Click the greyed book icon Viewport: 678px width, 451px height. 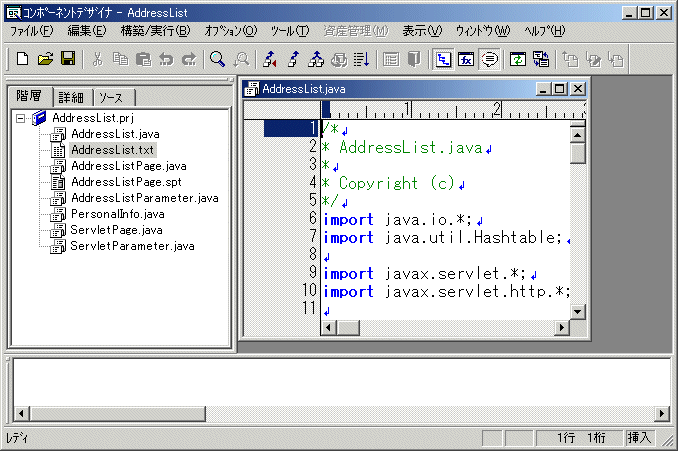pyautogui.click(x=414, y=59)
